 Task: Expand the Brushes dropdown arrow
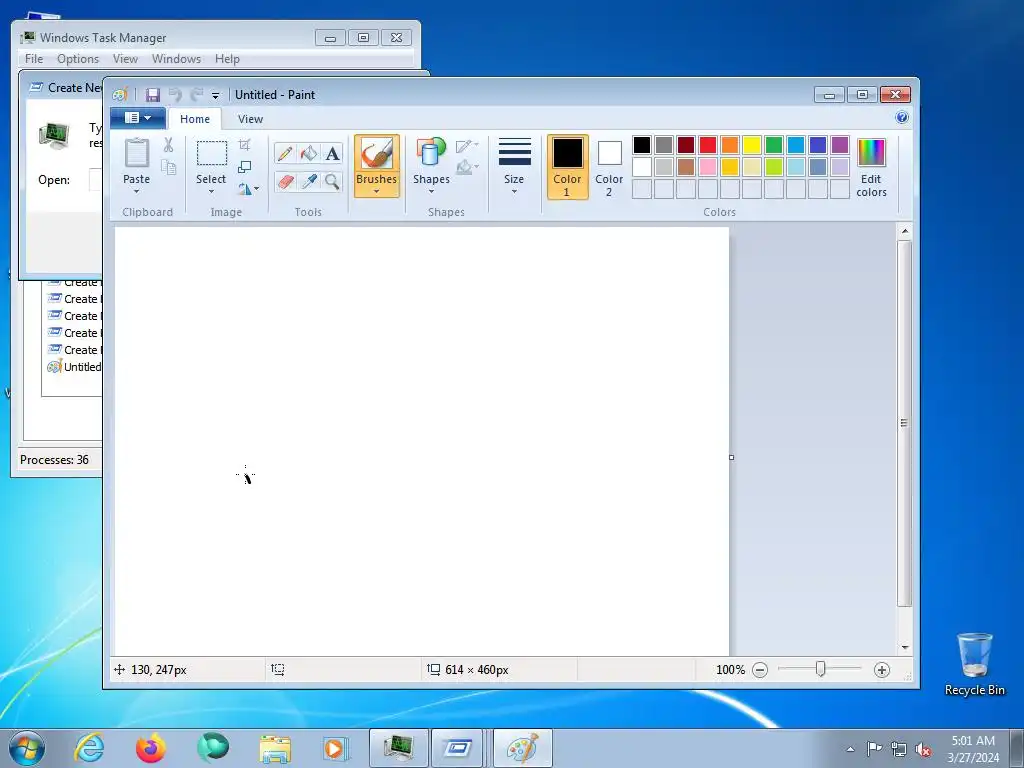coord(377,191)
